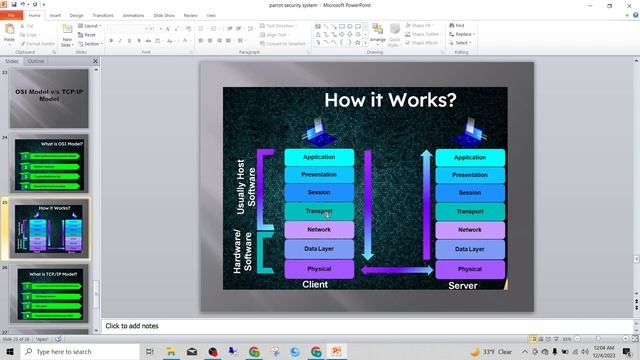Screen dimensions: 640x360
Task: Switch to the Slide Show ribbon tab
Action: pyautogui.click(x=164, y=16)
